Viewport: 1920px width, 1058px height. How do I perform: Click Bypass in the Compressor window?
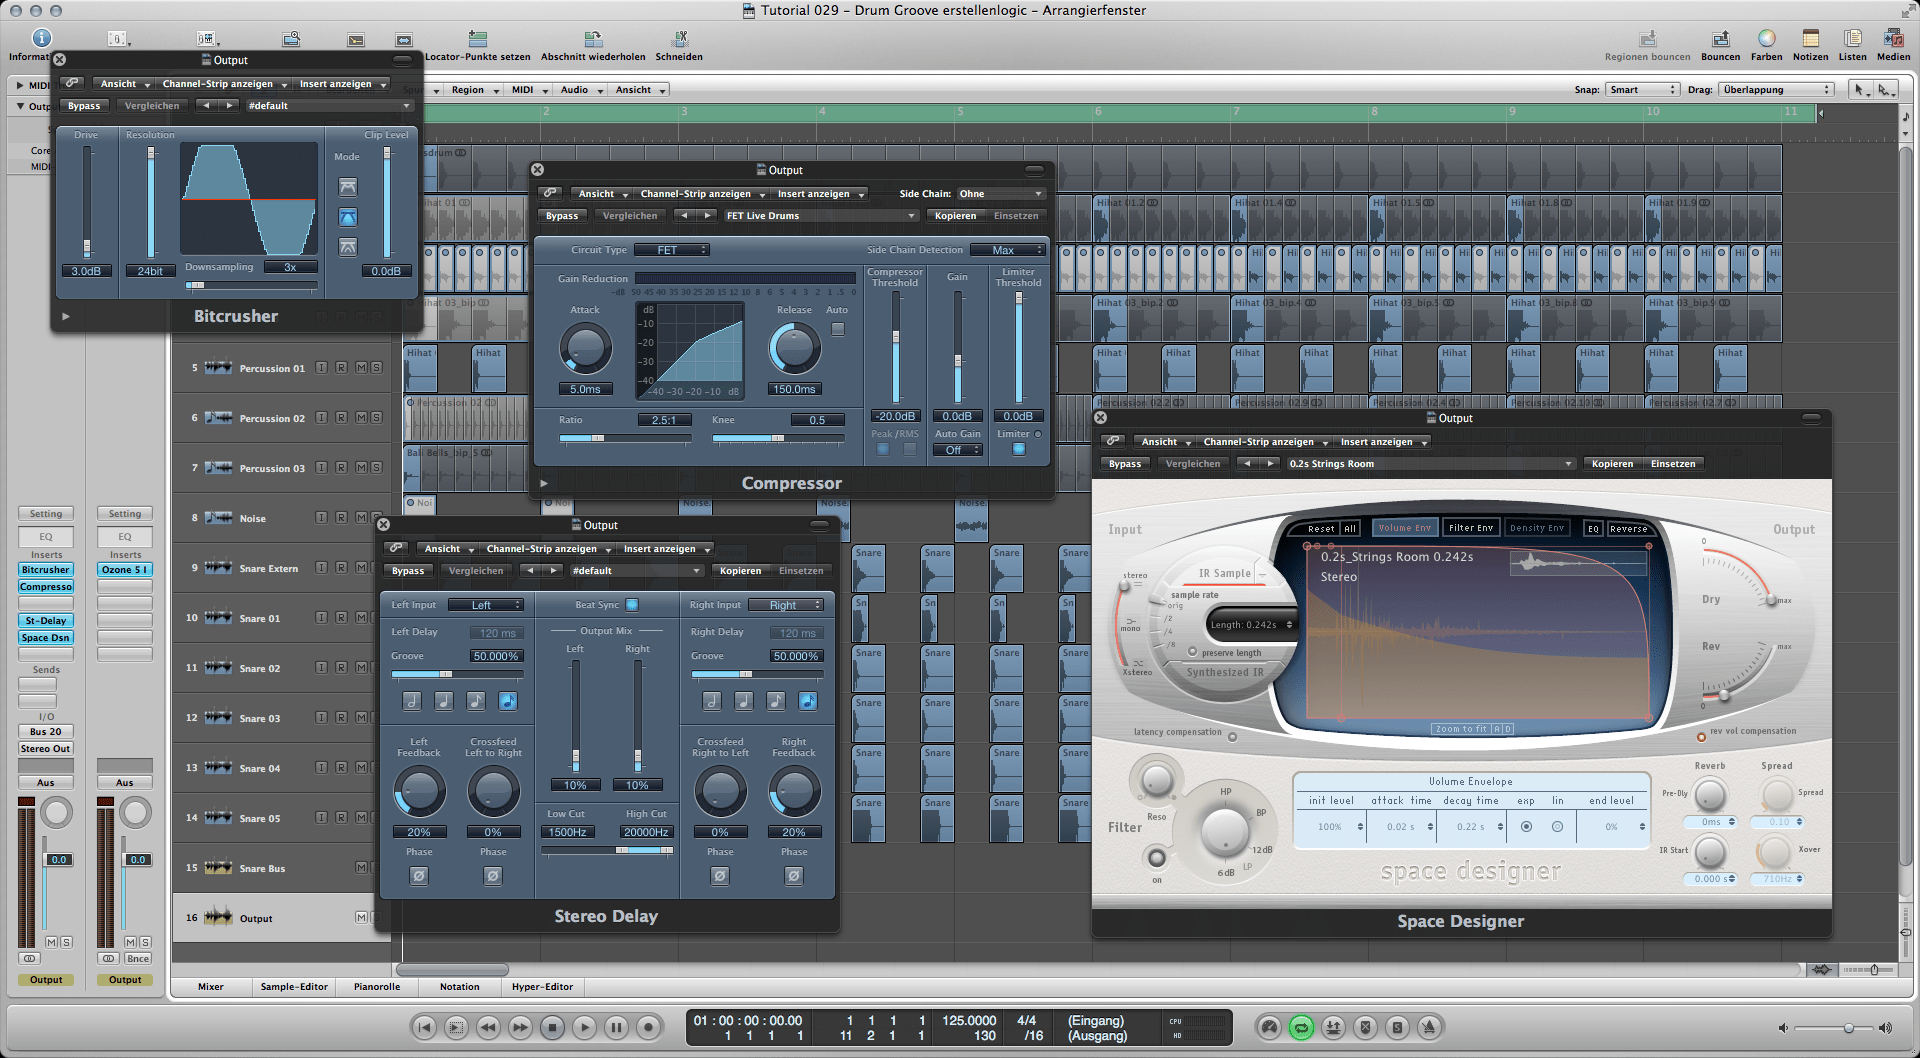(x=562, y=216)
